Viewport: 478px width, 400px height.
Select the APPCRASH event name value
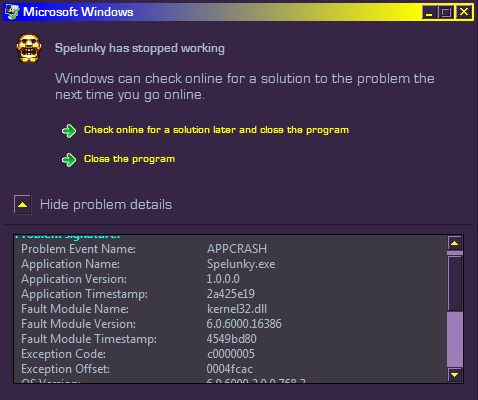(237, 249)
